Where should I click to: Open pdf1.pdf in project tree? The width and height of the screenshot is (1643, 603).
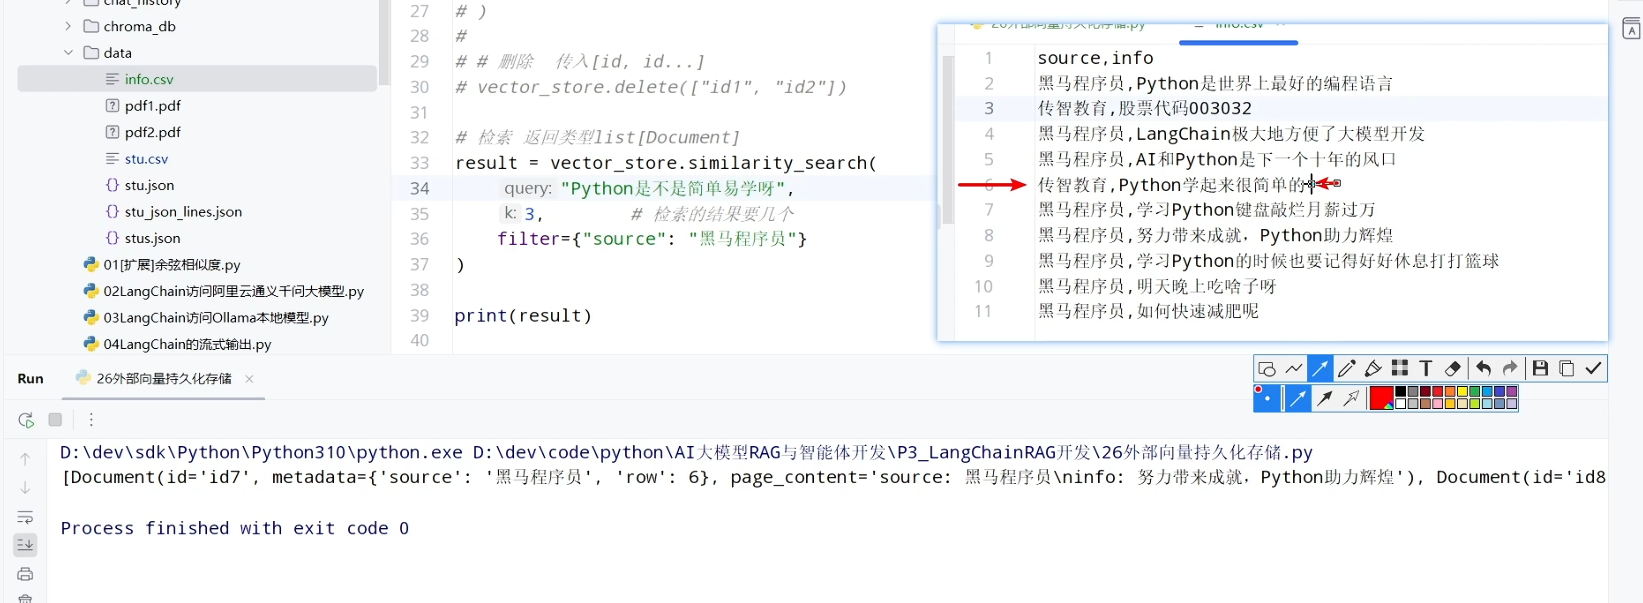(152, 106)
